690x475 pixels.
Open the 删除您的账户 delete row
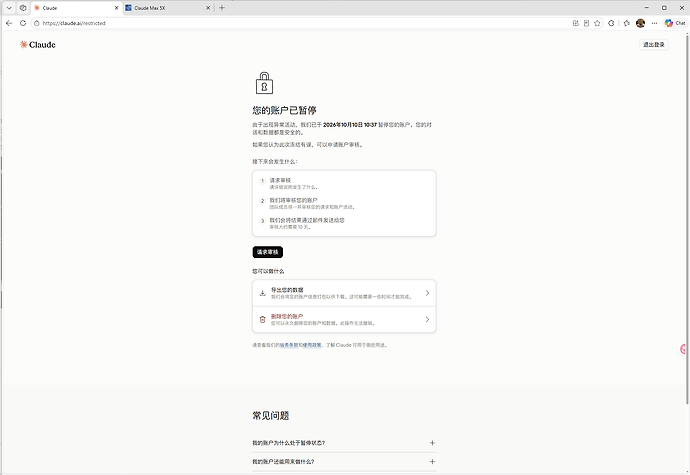[344, 320]
